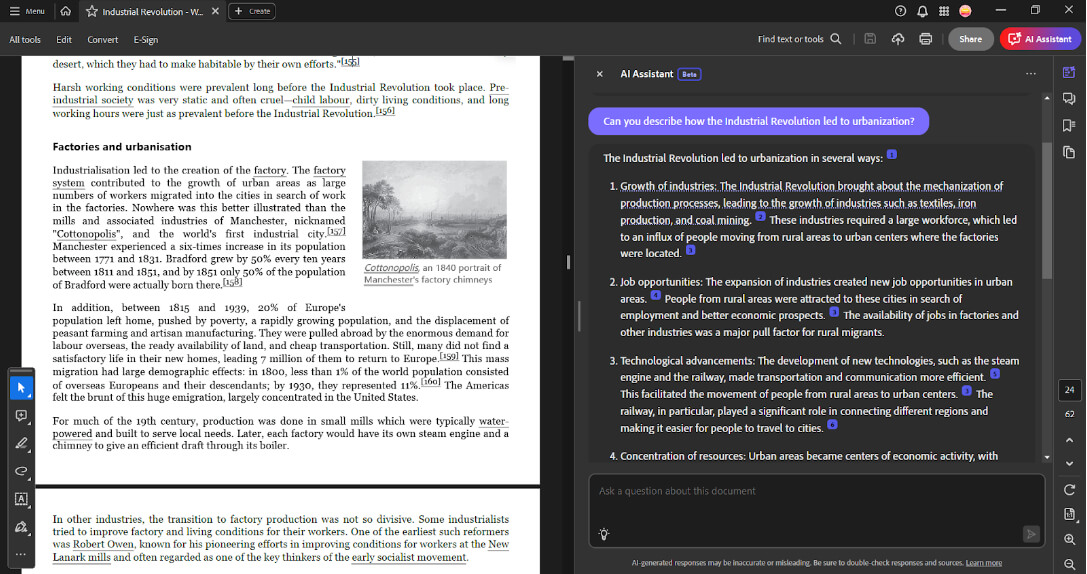Open the Bookmarks panel icon

[1069, 125]
